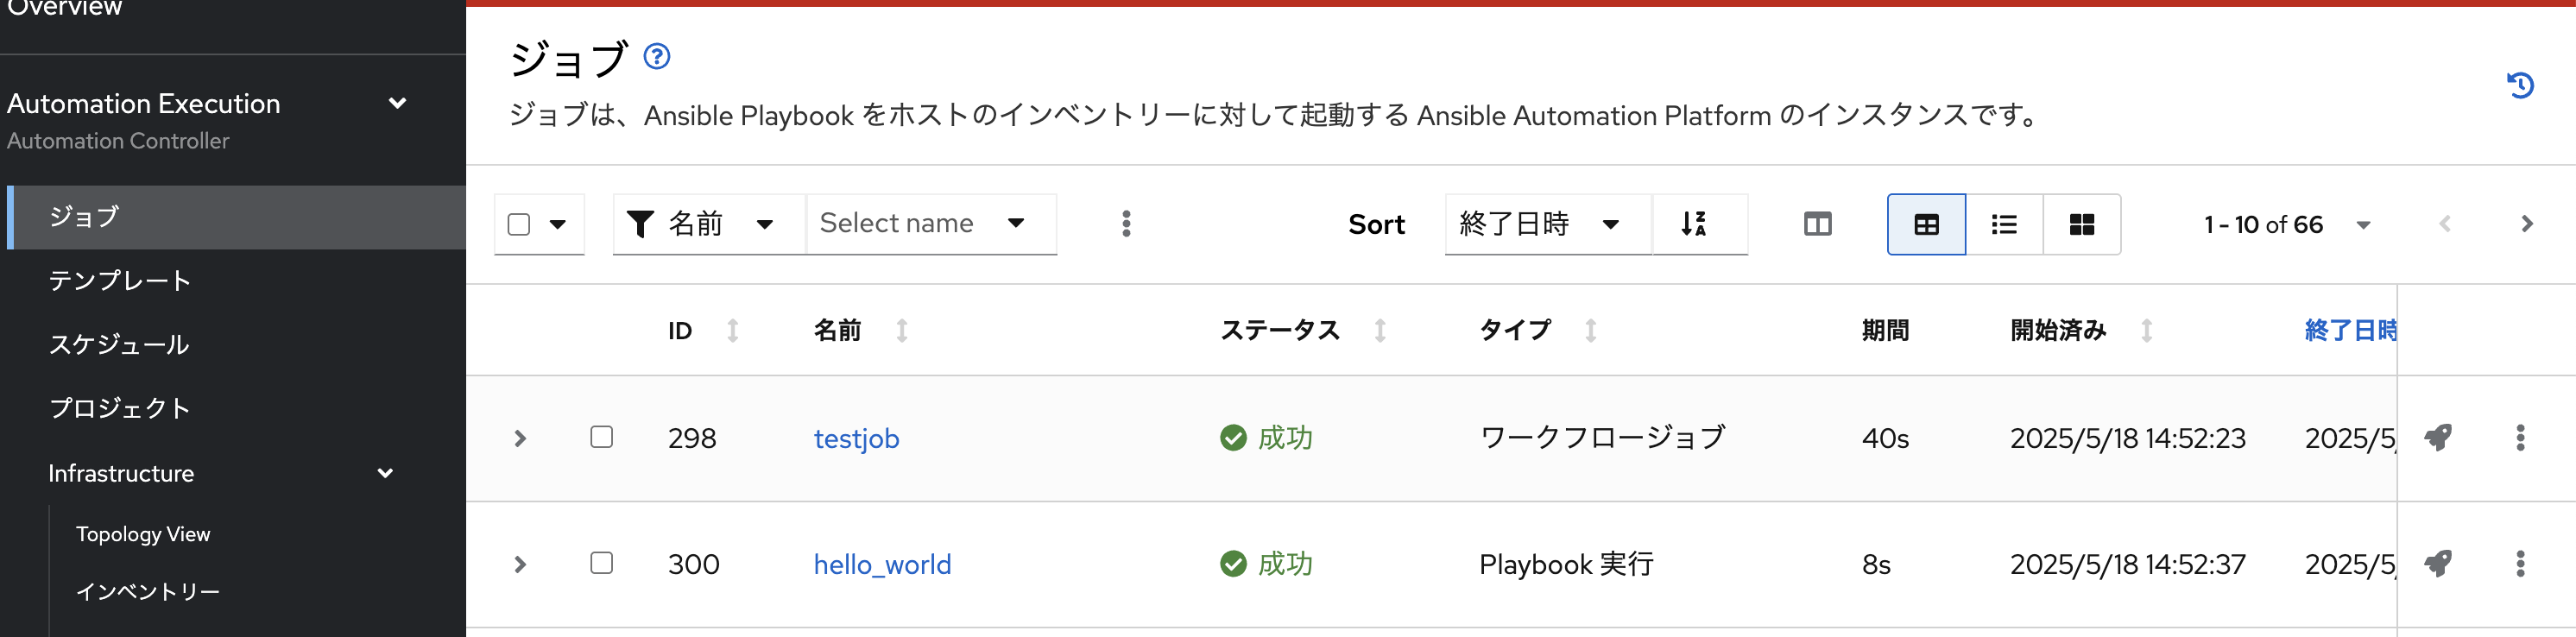This screenshot has height=637, width=2576.
Task: Switch to the card view layout
Action: click(2081, 224)
